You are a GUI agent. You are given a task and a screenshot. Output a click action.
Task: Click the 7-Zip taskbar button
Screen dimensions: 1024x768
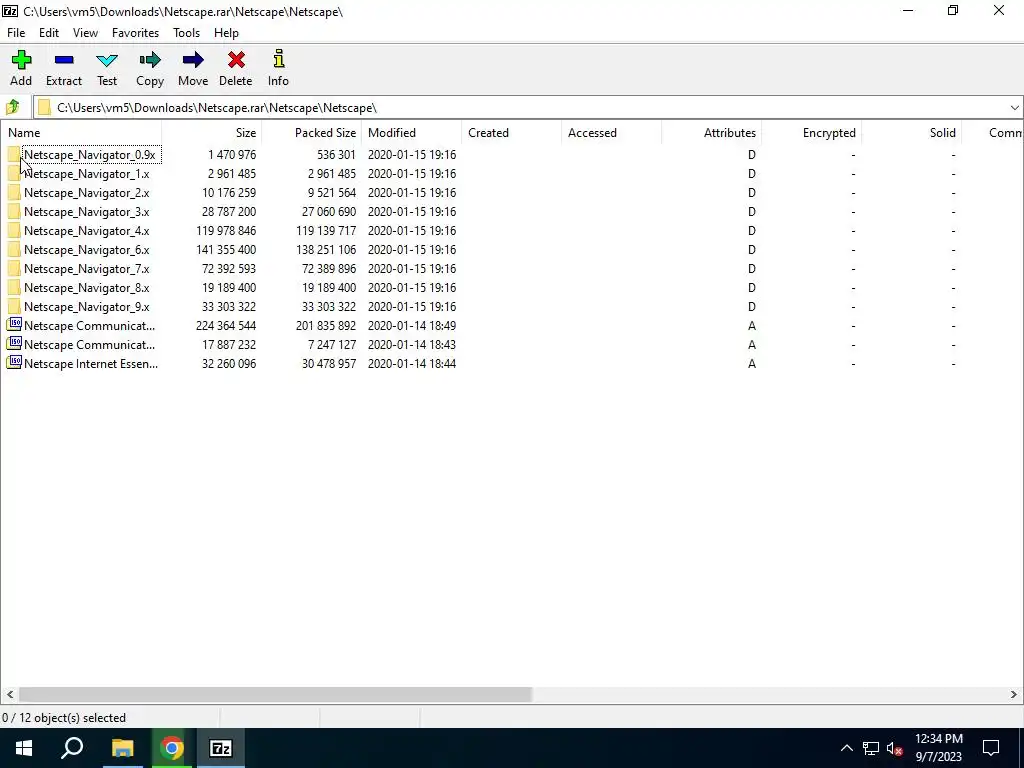[x=221, y=748]
